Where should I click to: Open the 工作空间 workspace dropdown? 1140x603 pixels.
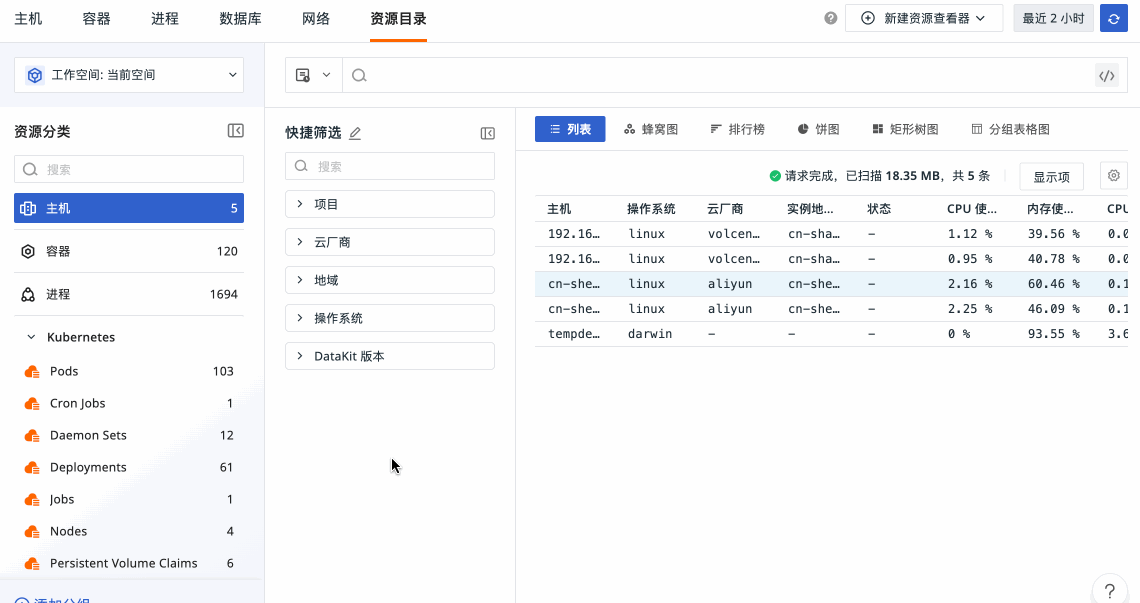[x=129, y=75]
